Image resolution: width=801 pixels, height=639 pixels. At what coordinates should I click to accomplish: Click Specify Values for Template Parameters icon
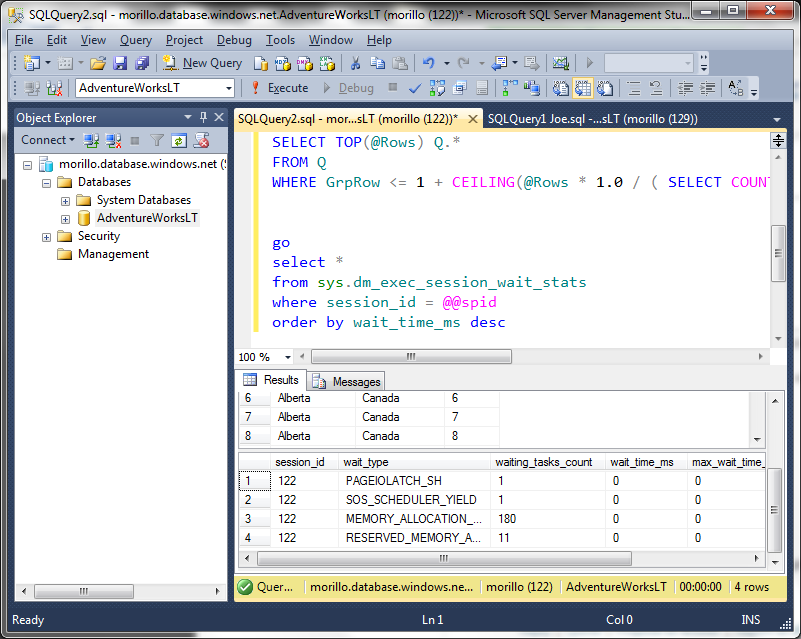click(x=736, y=88)
